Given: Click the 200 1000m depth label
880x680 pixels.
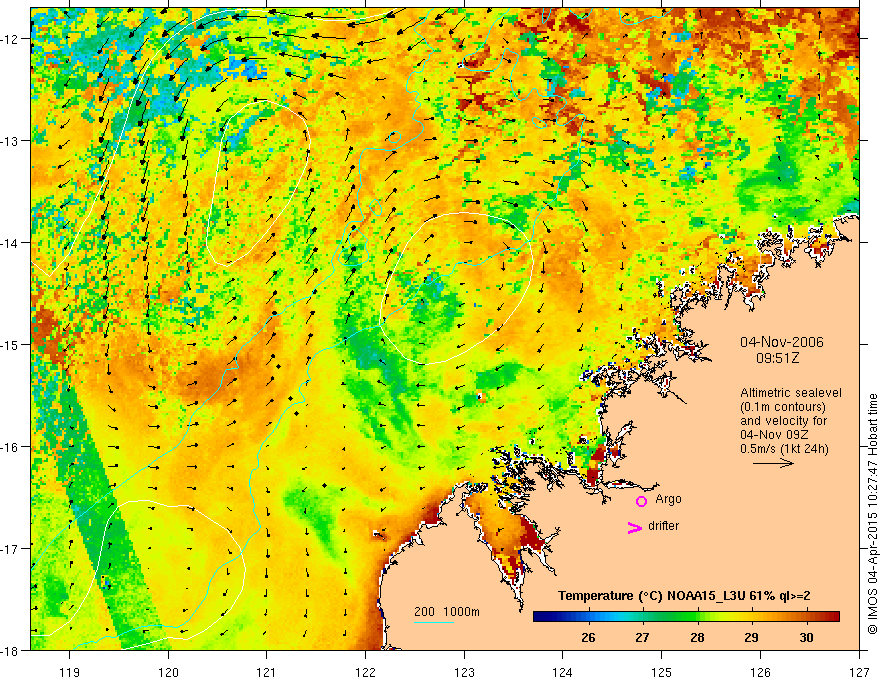Looking at the screenshot, I should tap(447, 612).
